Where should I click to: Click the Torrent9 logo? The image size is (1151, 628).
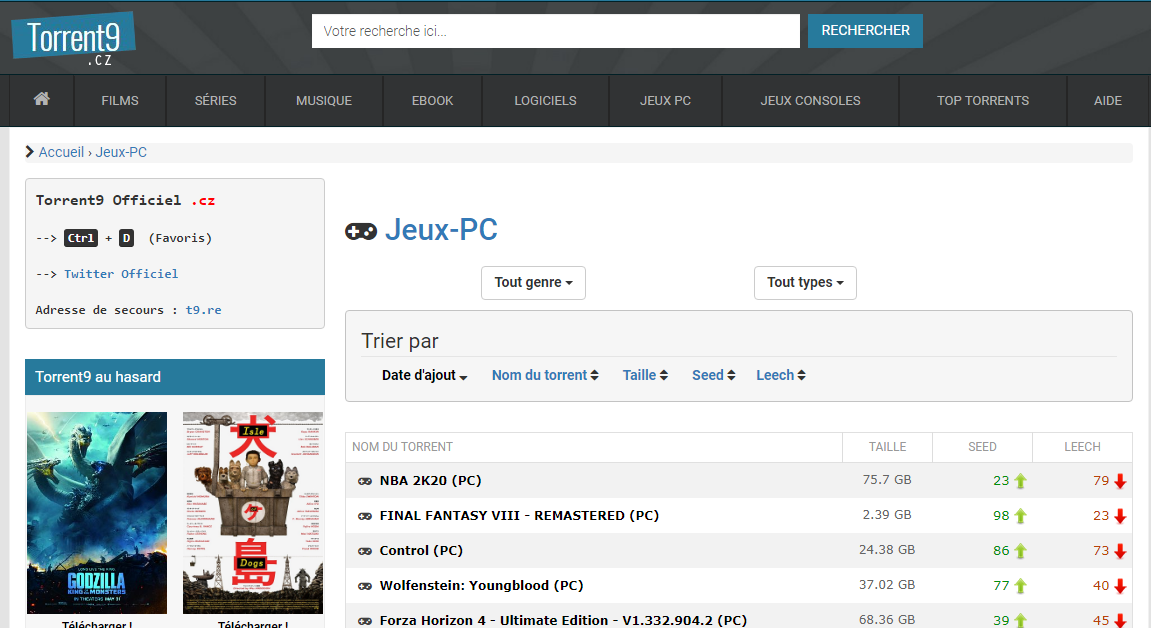[73, 42]
